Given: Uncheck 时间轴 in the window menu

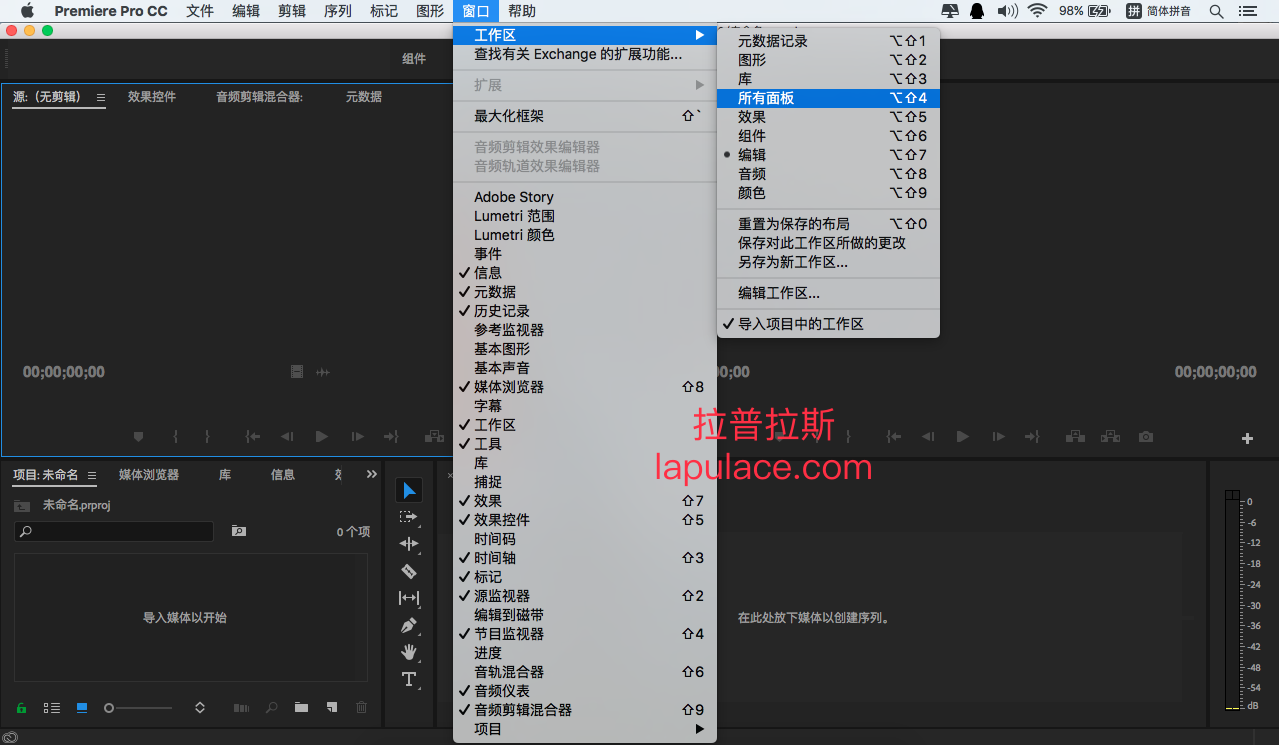Looking at the screenshot, I should (x=585, y=558).
